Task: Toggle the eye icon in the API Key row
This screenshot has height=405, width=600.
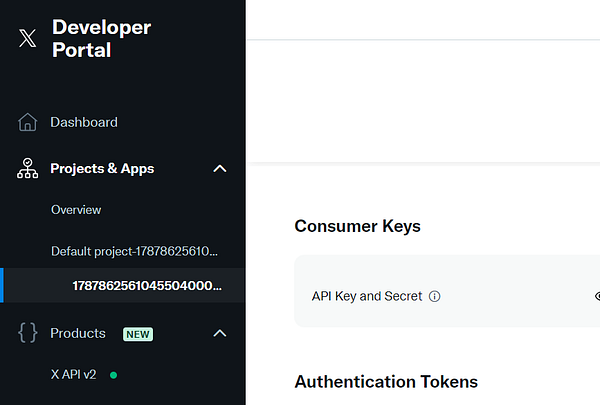Action: click(597, 296)
